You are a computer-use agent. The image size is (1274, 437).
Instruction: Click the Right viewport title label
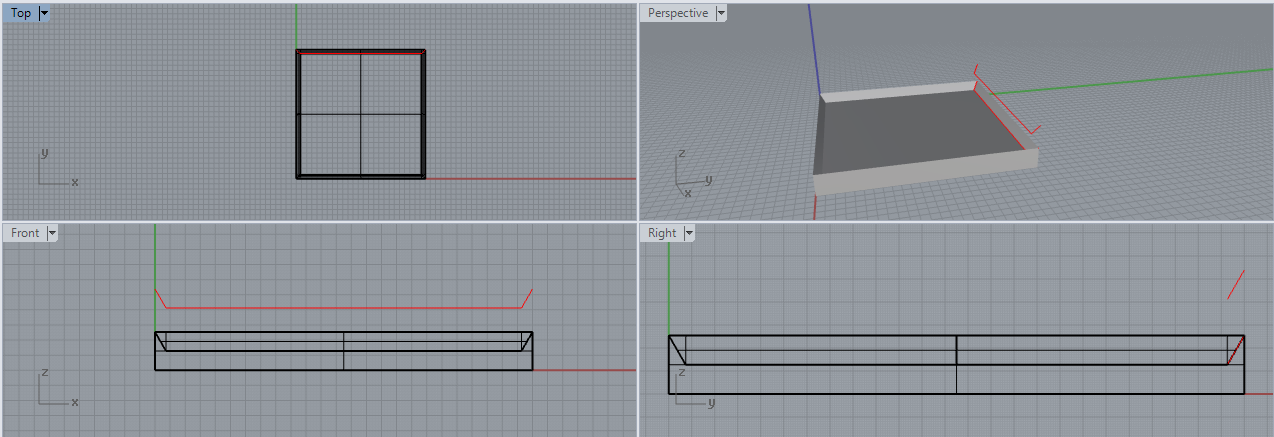coord(662,233)
